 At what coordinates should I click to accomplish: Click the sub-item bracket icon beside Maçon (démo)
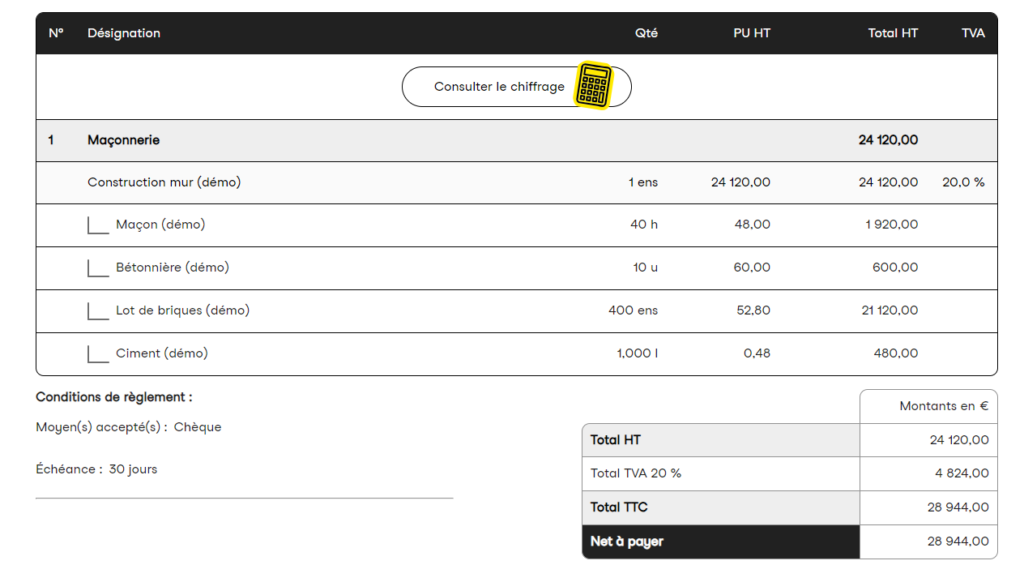coord(98,226)
